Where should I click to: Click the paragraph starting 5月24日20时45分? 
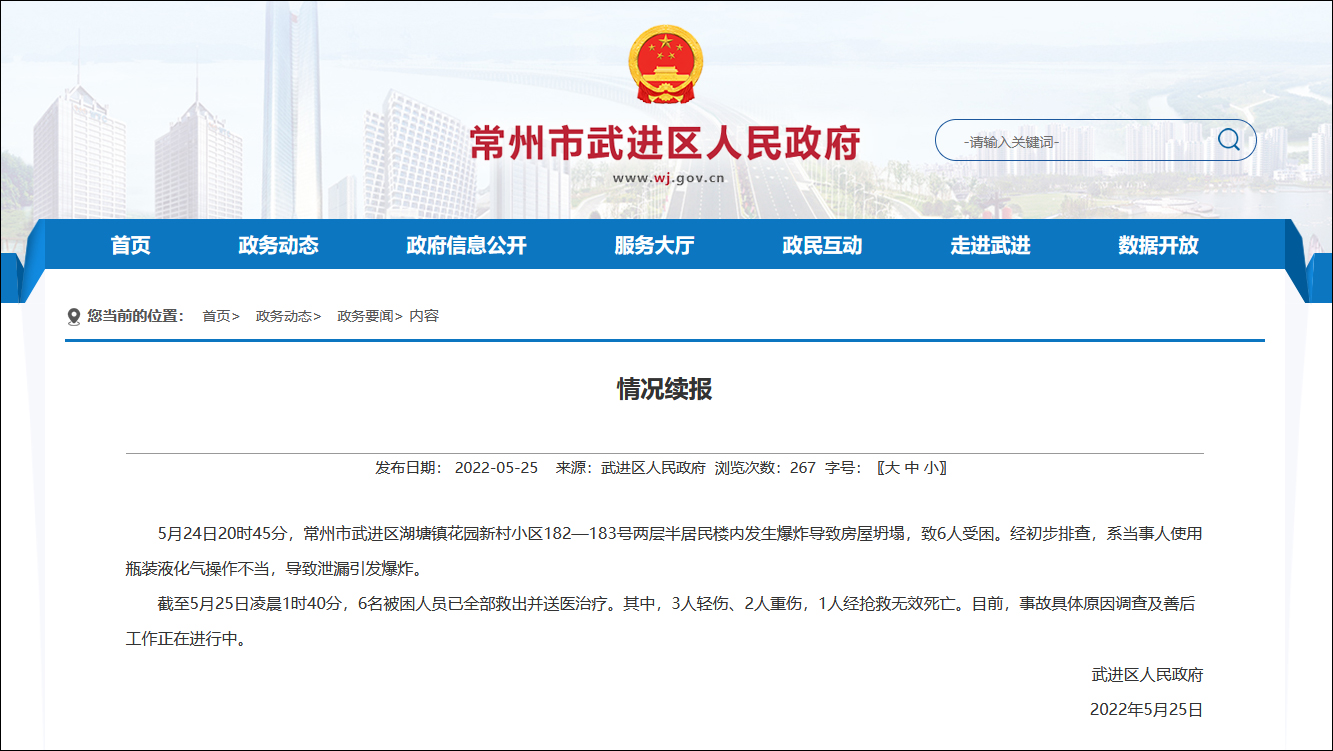pos(664,551)
